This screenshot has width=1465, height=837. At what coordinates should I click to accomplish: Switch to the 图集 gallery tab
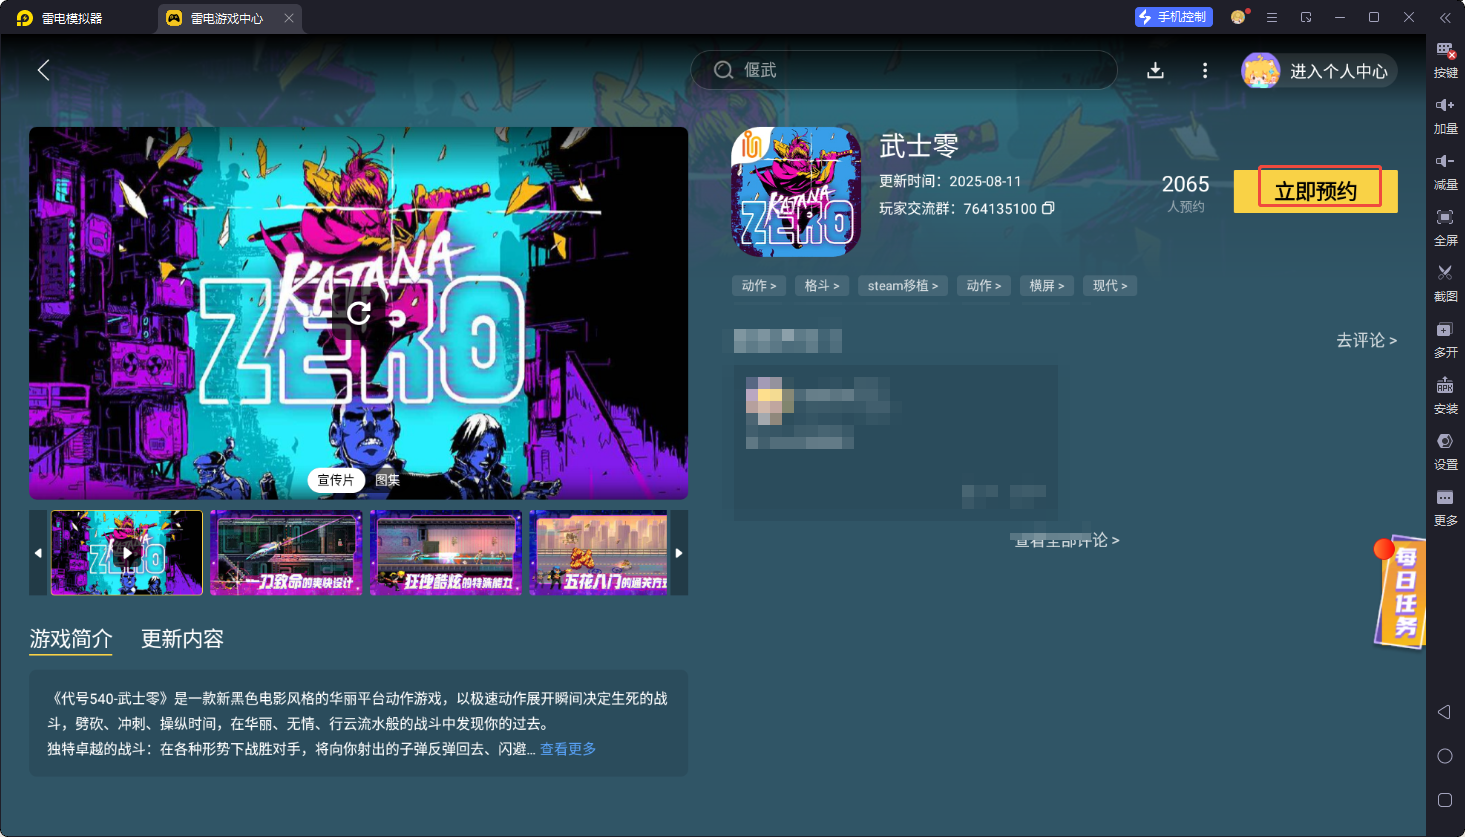(x=388, y=480)
